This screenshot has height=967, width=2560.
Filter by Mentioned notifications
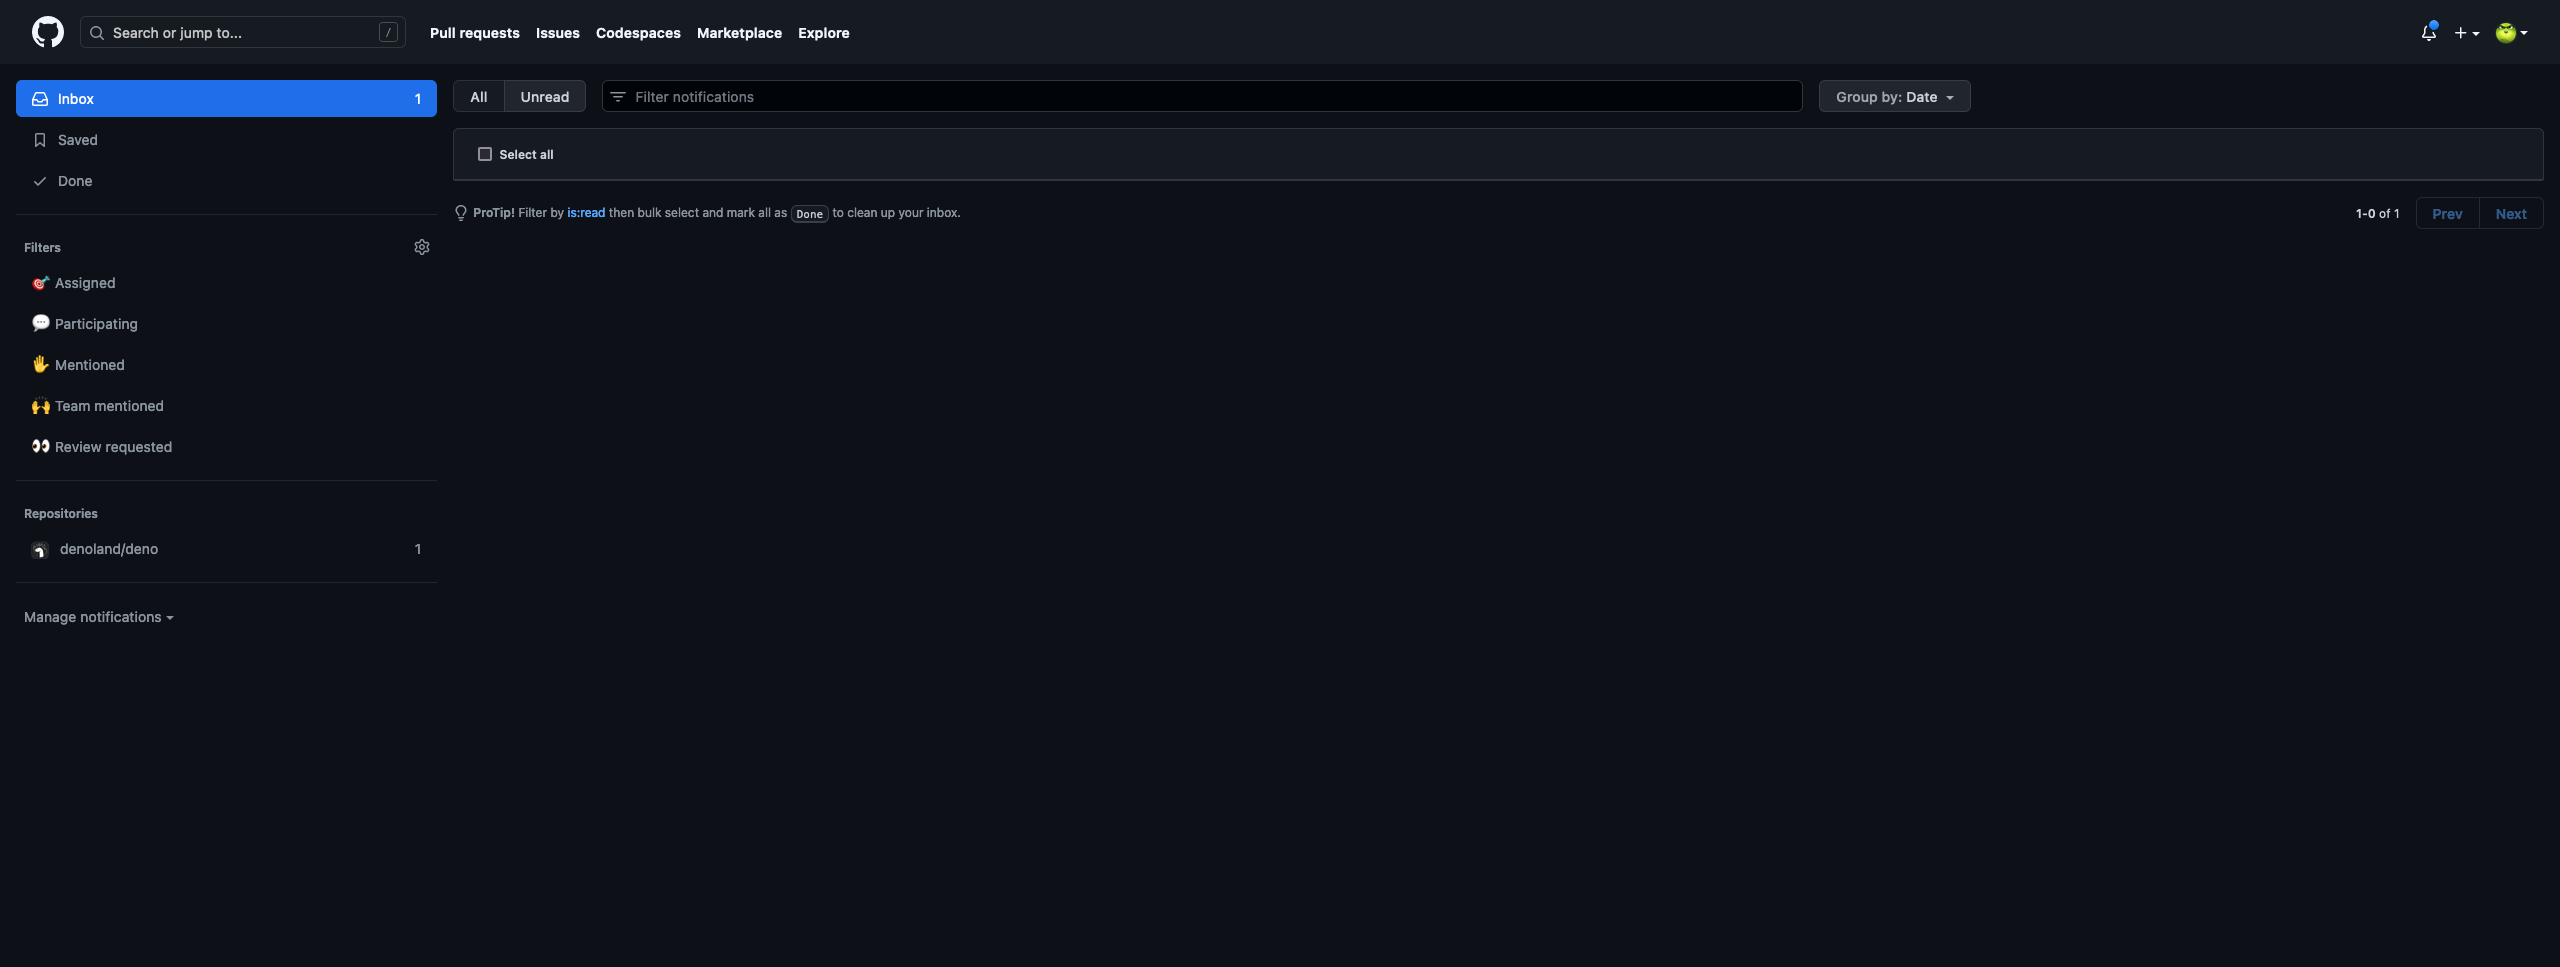90,364
